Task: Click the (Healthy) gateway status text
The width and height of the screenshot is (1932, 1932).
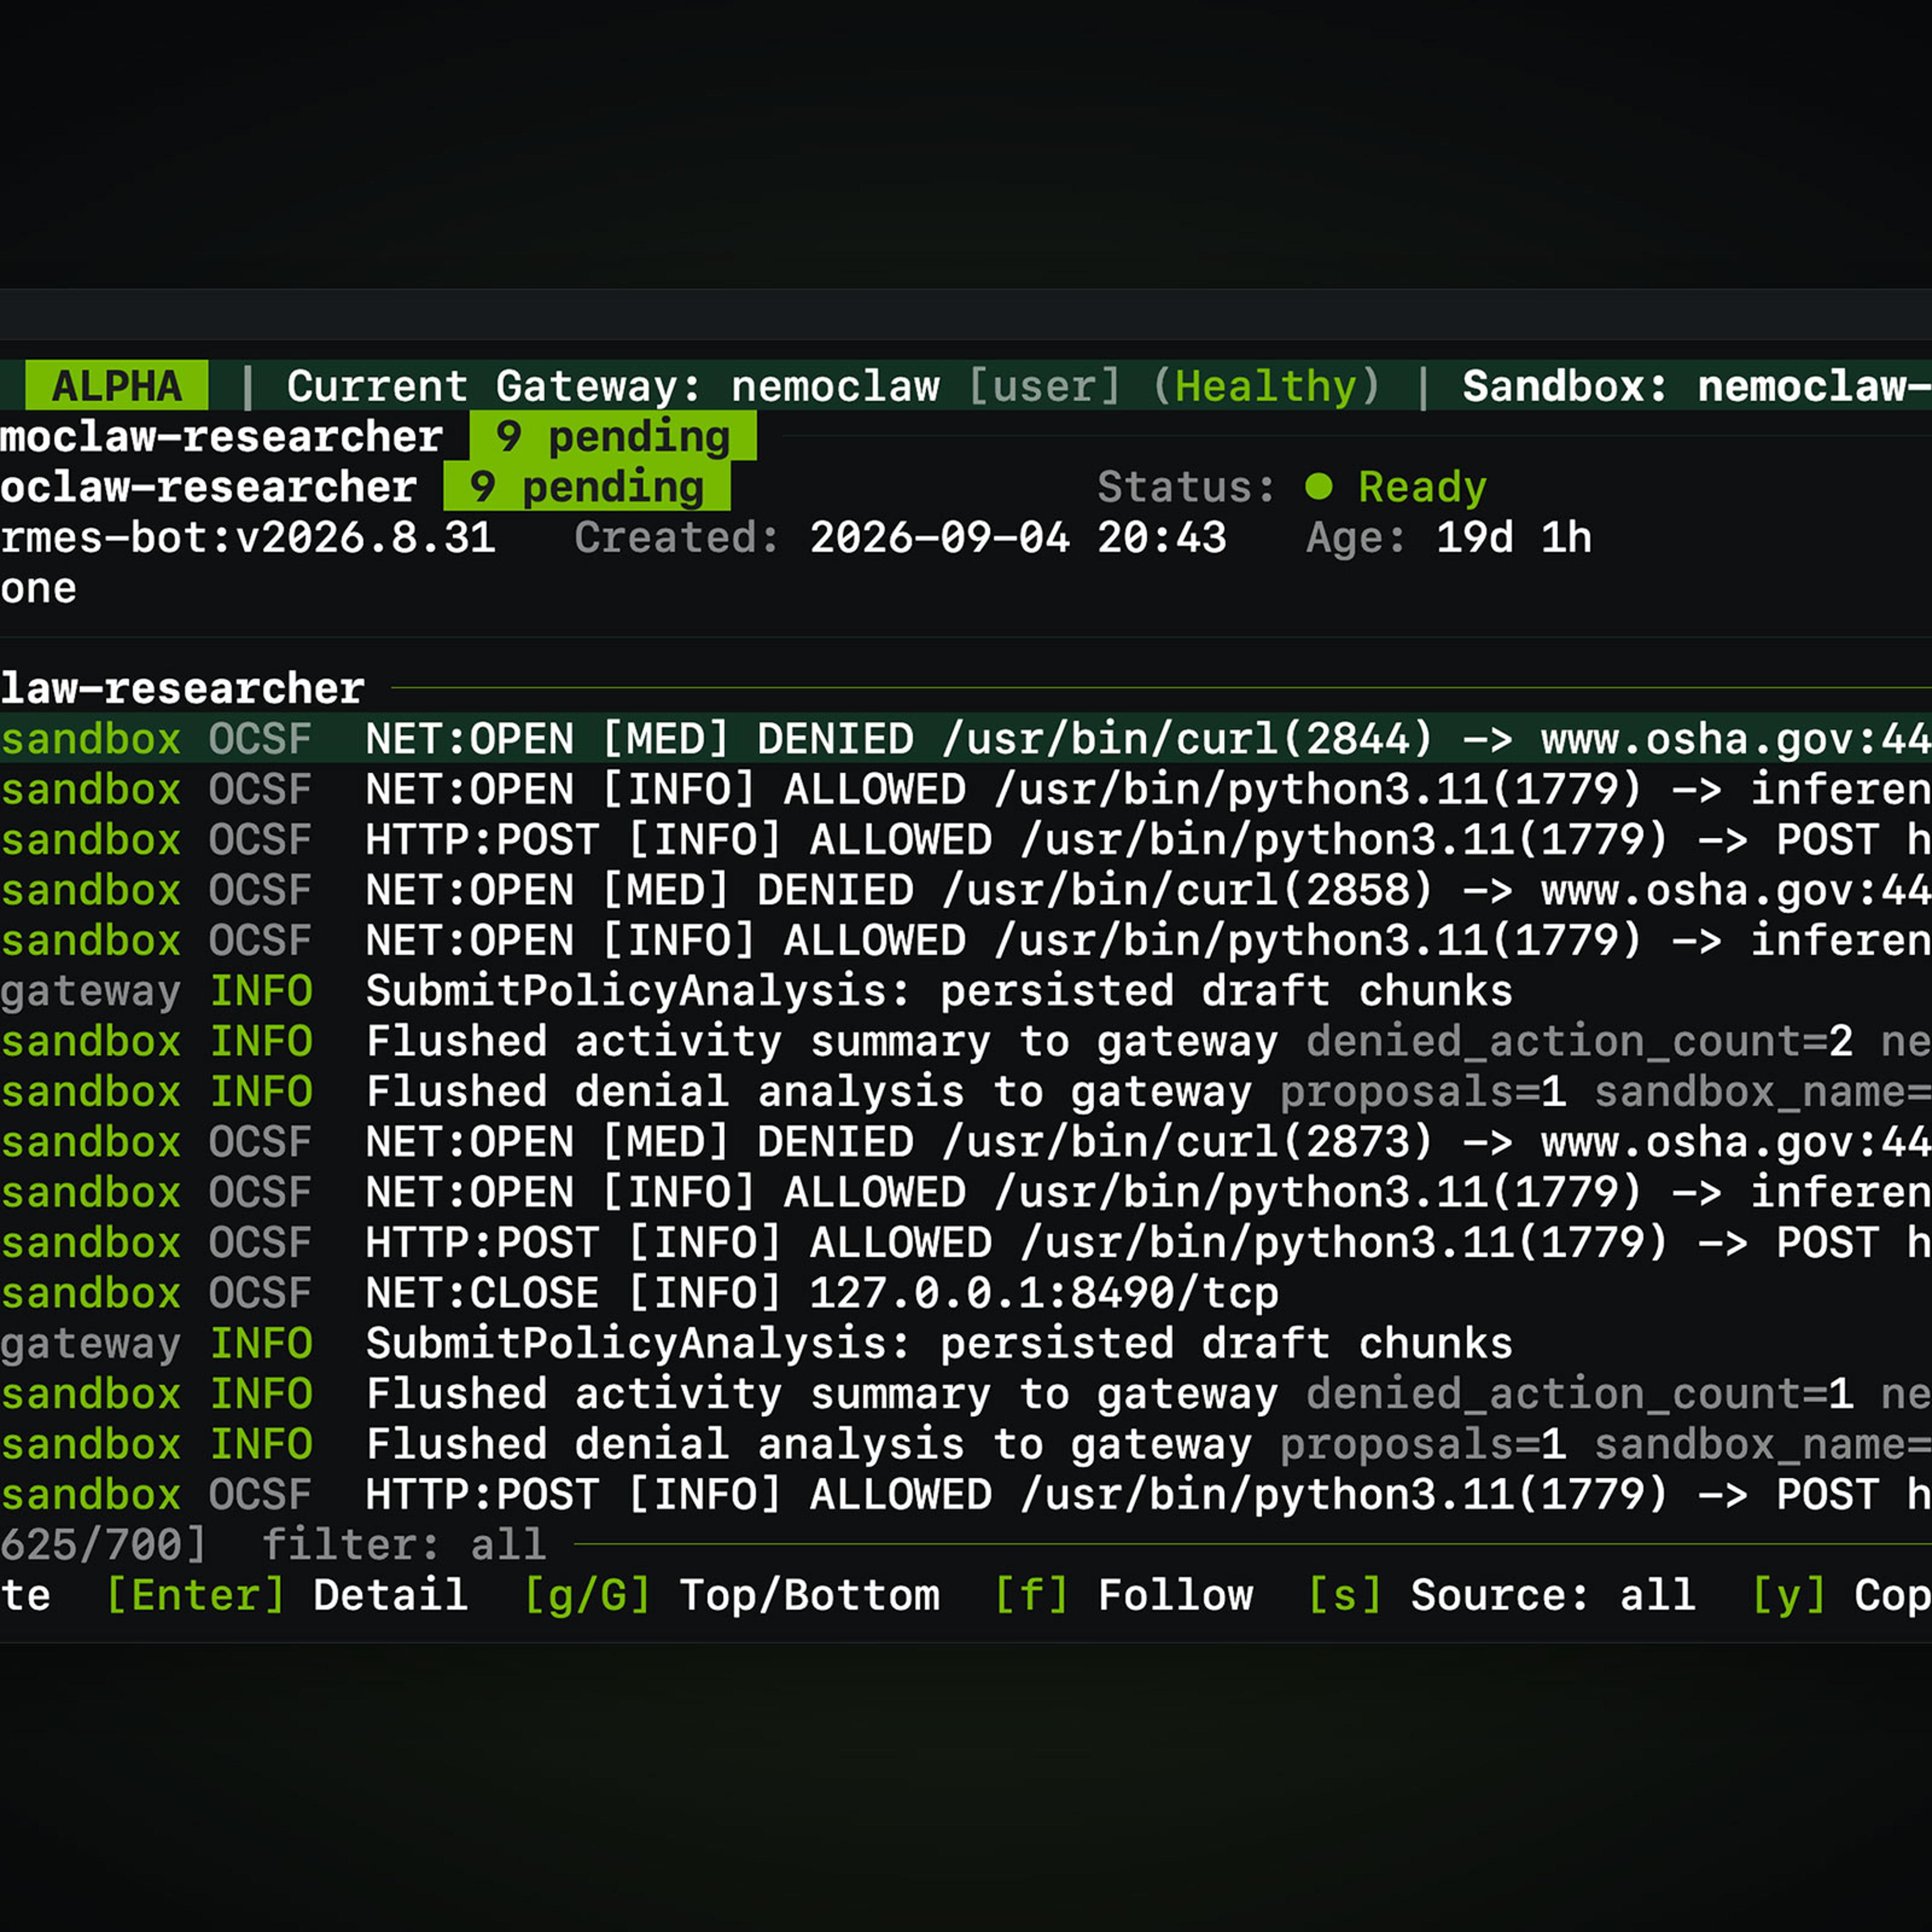Action: [1267, 386]
